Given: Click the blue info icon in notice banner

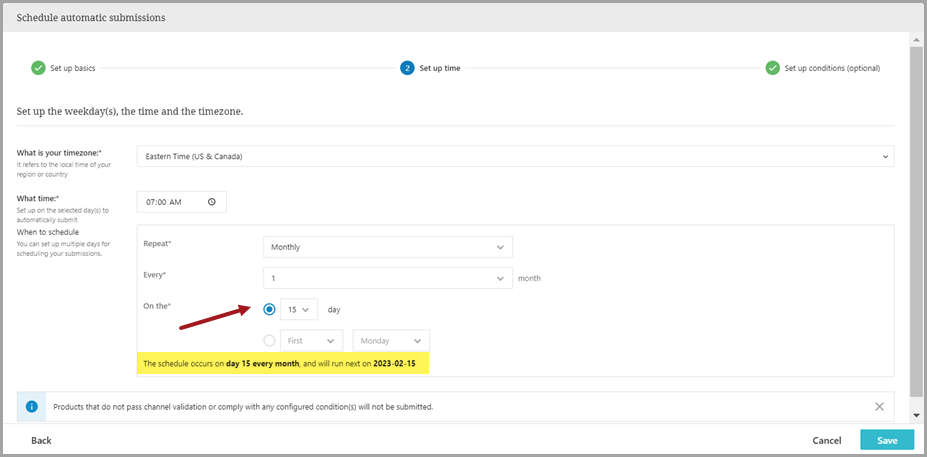Looking at the screenshot, I should click(x=32, y=407).
